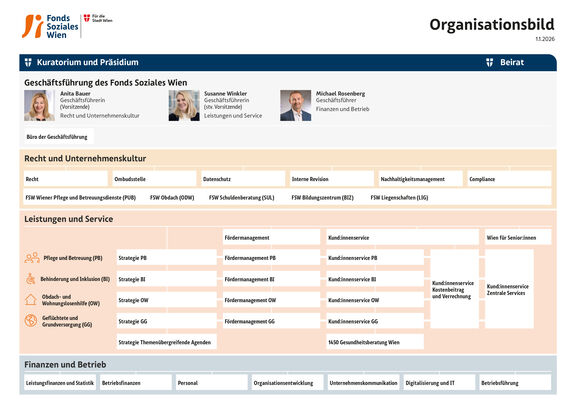The width and height of the screenshot is (576, 407).
Task: Click the Geschäftsführung des Fonds Soziales Wien heading
Action: pyautogui.click(x=106, y=83)
